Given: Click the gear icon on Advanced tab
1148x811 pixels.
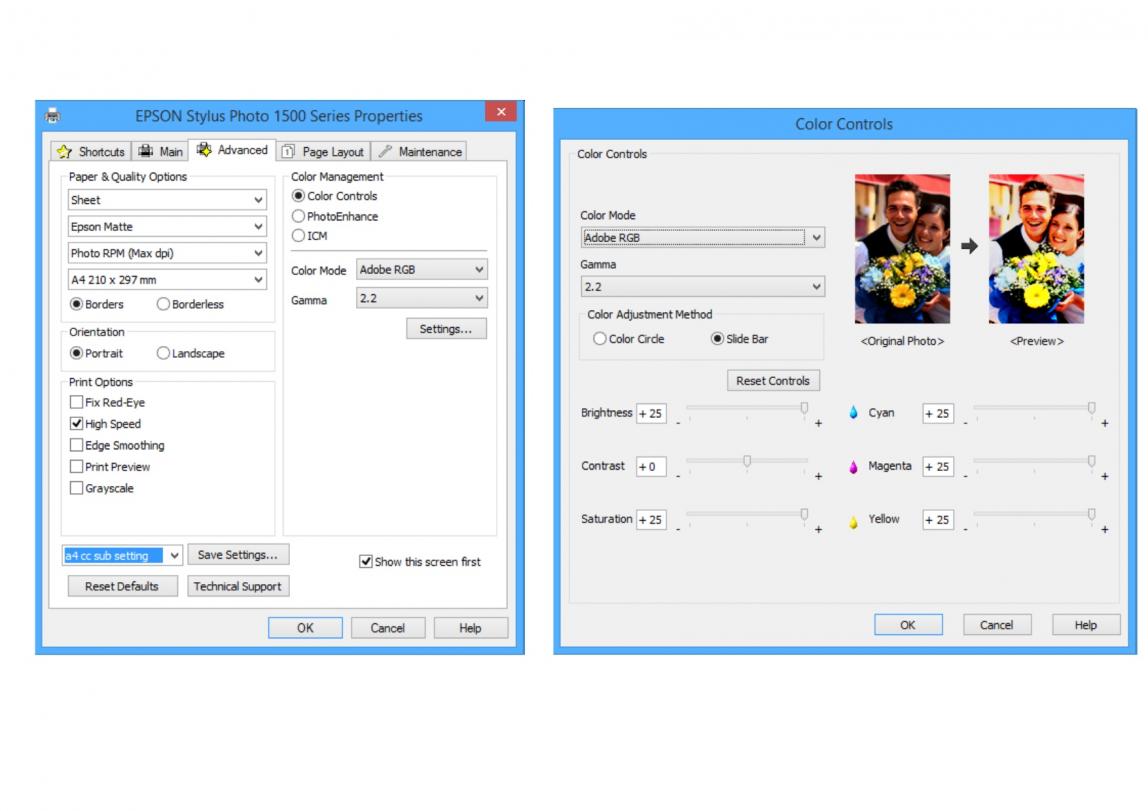Looking at the screenshot, I should (x=204, y=149).
